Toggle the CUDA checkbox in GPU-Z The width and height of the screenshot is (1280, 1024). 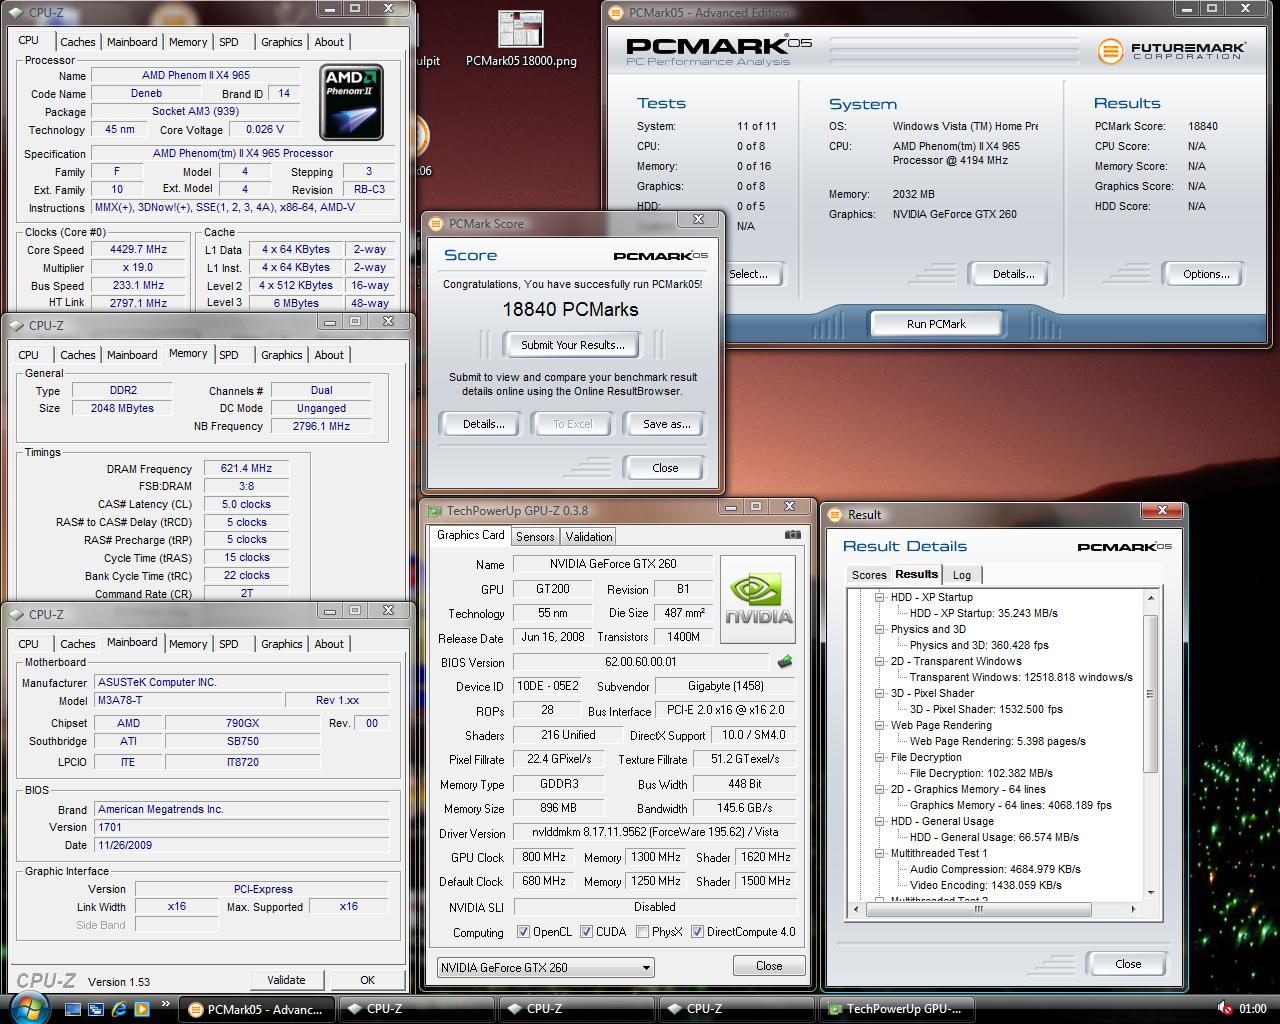click(x=586, y=932)
